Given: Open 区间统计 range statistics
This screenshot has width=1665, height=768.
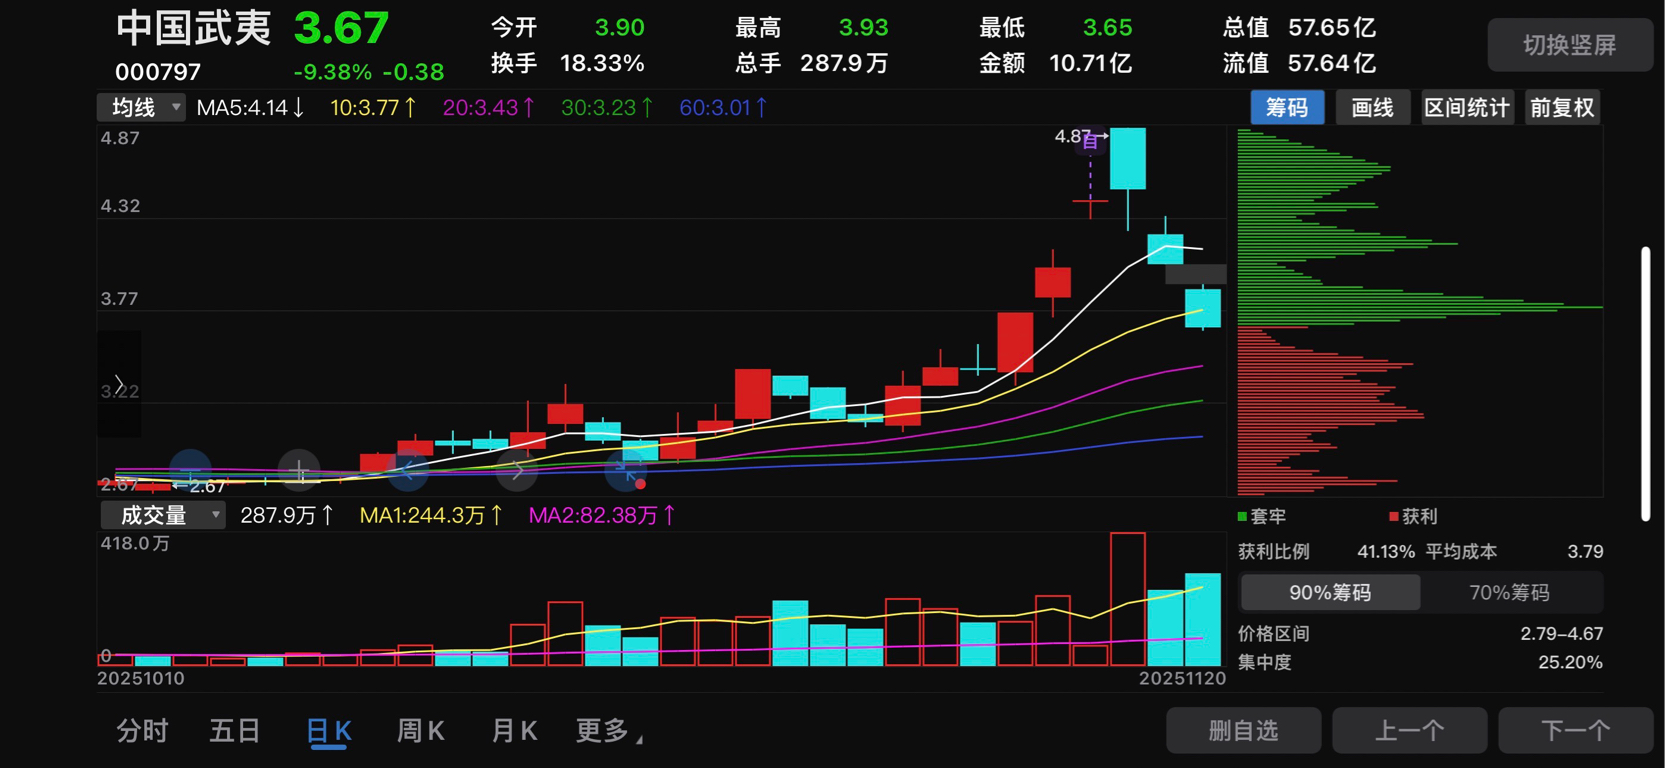Looking at the screenshot, I should (x=1467, y=108).
